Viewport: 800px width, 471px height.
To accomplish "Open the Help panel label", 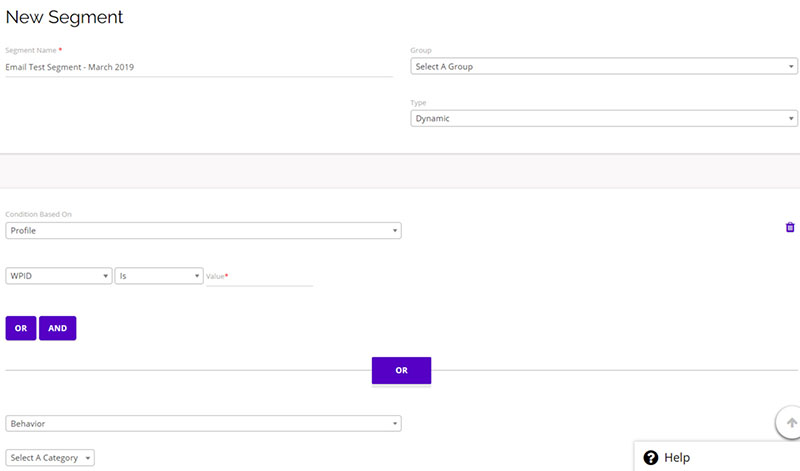I will pyautogui.click(x=677, y=457).
